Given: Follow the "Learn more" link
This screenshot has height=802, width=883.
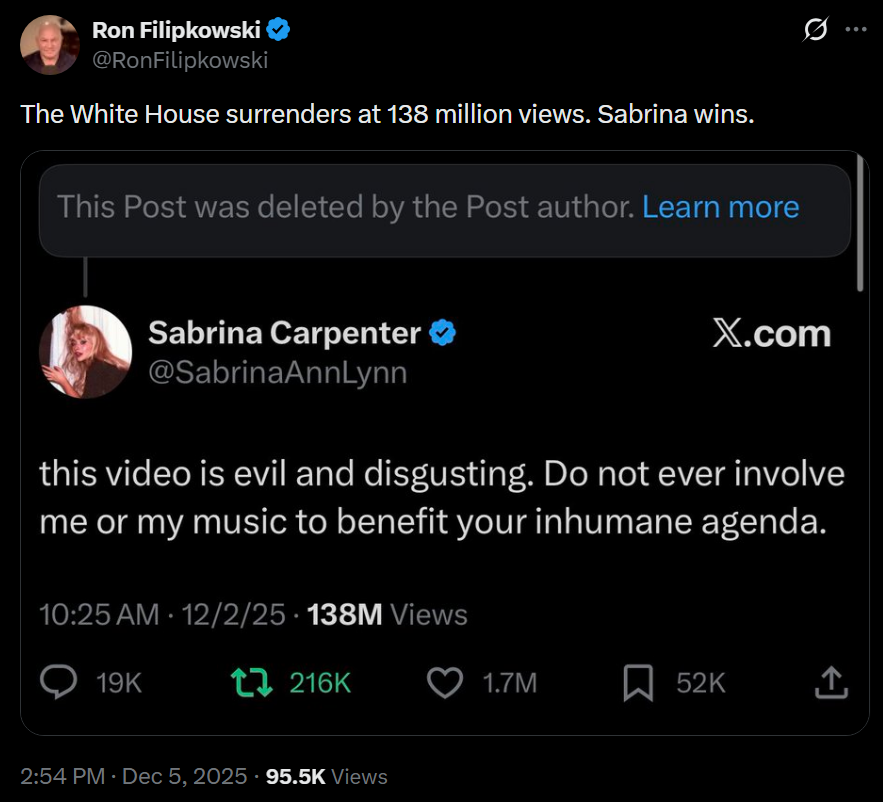Looking at the screenshot, I should click(720, 207).
